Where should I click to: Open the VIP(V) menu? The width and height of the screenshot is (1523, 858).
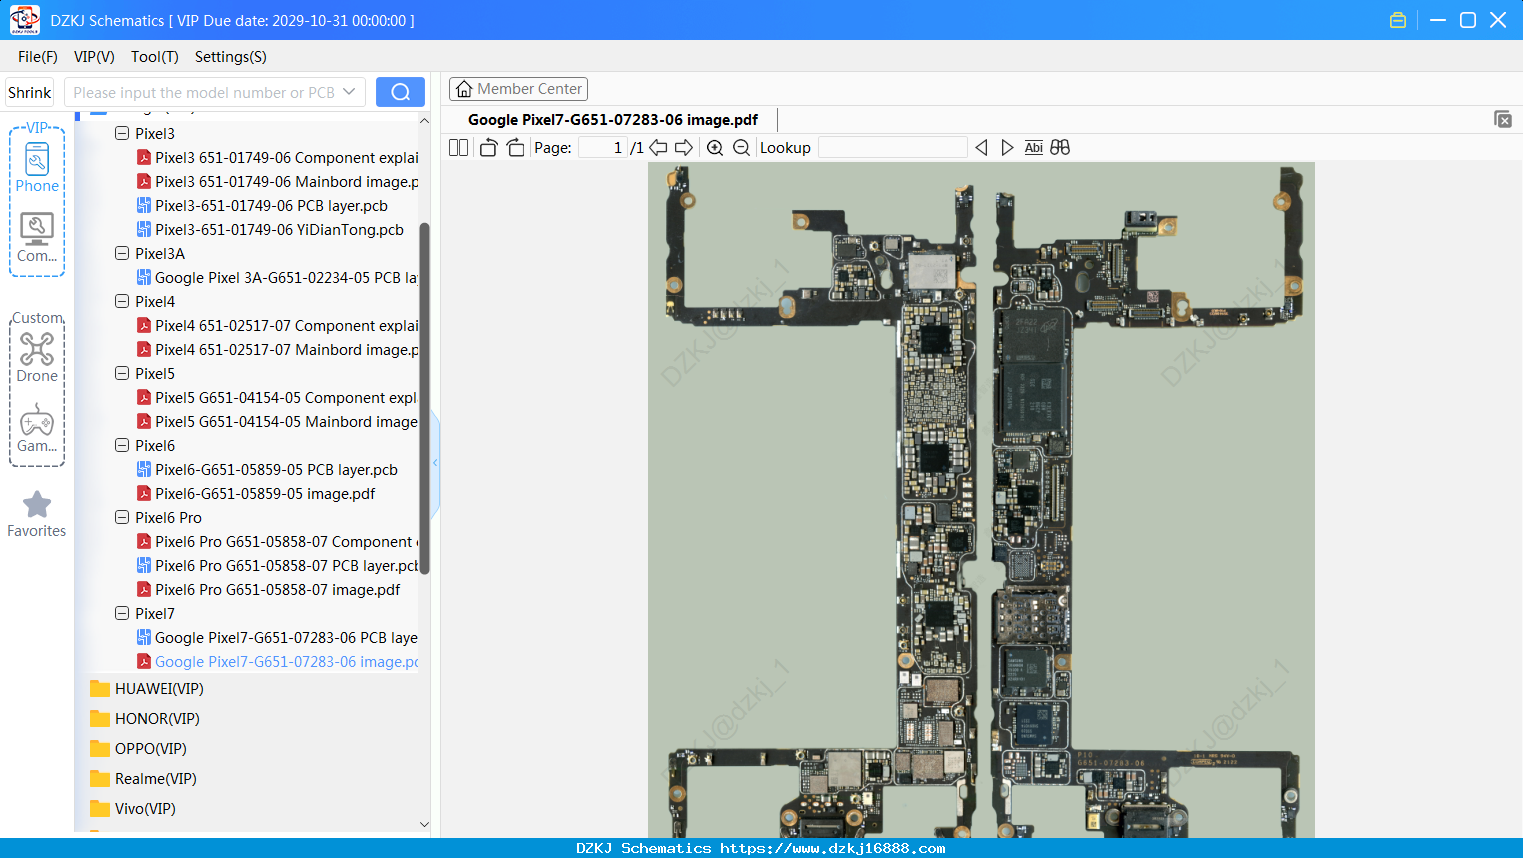tap(94, 57)
